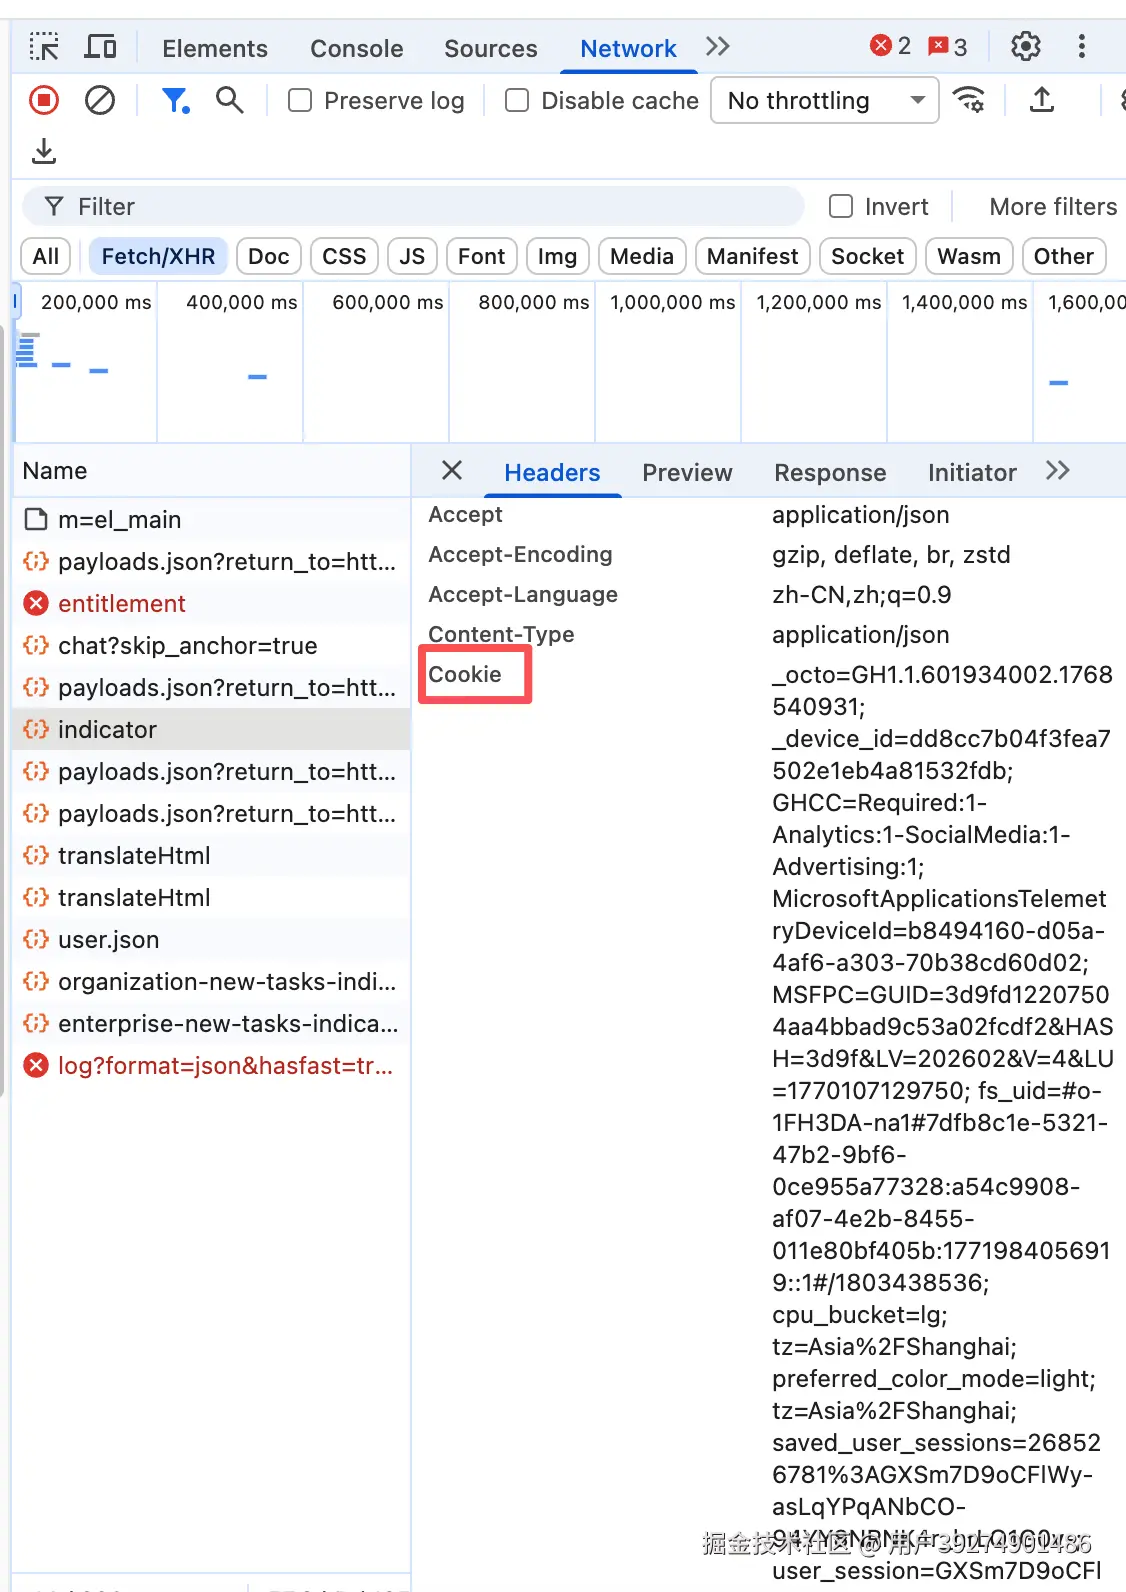Select the indicator request
1126x1592 pixels.
tap(212, 730)
